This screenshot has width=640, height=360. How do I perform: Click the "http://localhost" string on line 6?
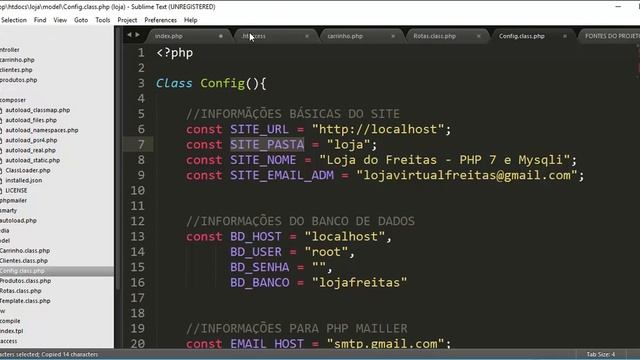[x=378, y=129]
